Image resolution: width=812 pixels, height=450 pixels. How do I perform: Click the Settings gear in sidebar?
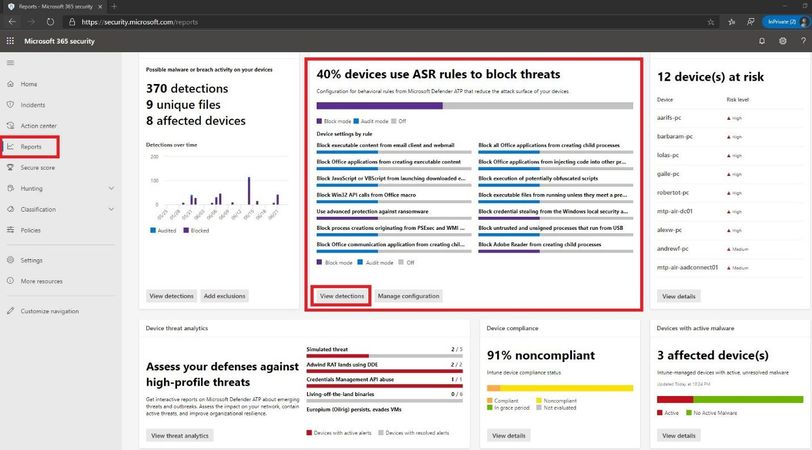coord(10,260)
